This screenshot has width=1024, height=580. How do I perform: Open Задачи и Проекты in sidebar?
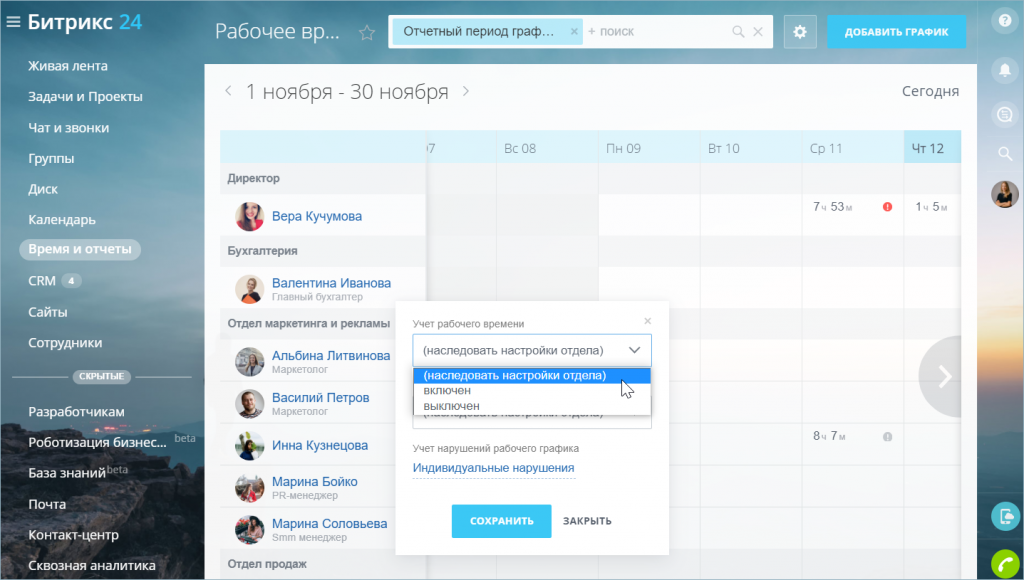coord(85,97)
